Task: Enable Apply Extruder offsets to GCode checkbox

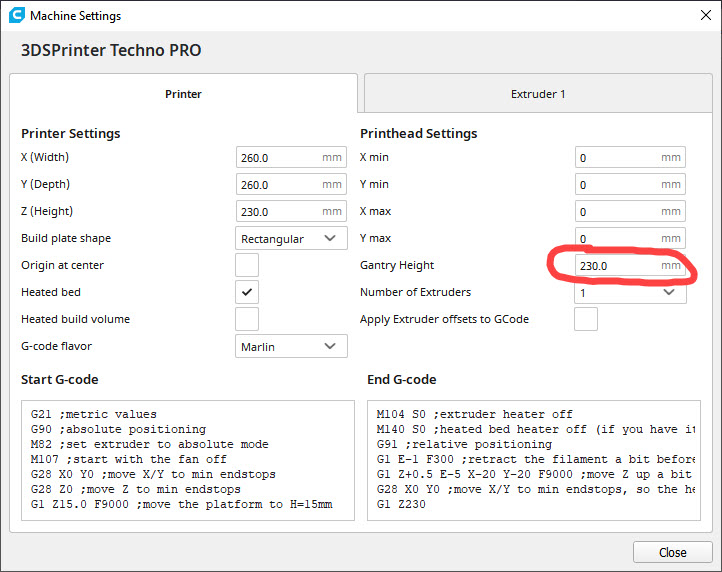Action: coord(586,319)
